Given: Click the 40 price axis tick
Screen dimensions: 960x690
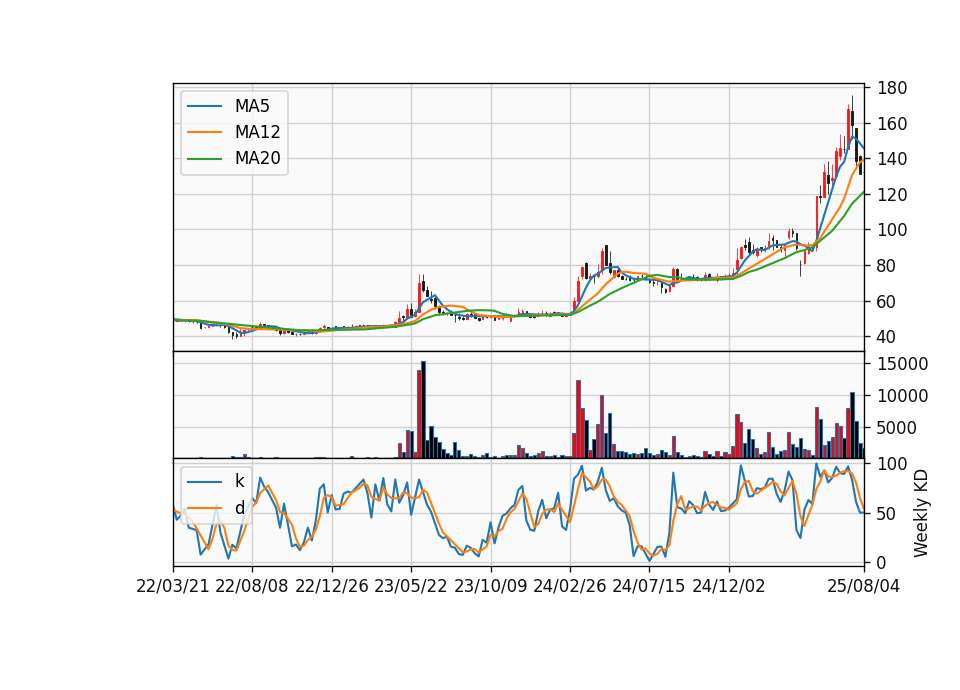Looking at the screenshot, I should [887, 337].
